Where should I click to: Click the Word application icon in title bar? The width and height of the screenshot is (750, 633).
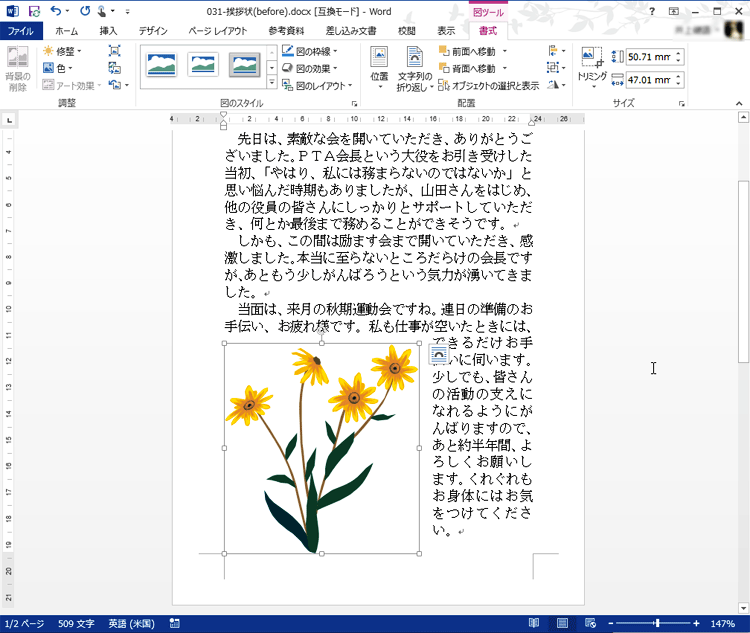pyautogui.click(x=12, y=11)
